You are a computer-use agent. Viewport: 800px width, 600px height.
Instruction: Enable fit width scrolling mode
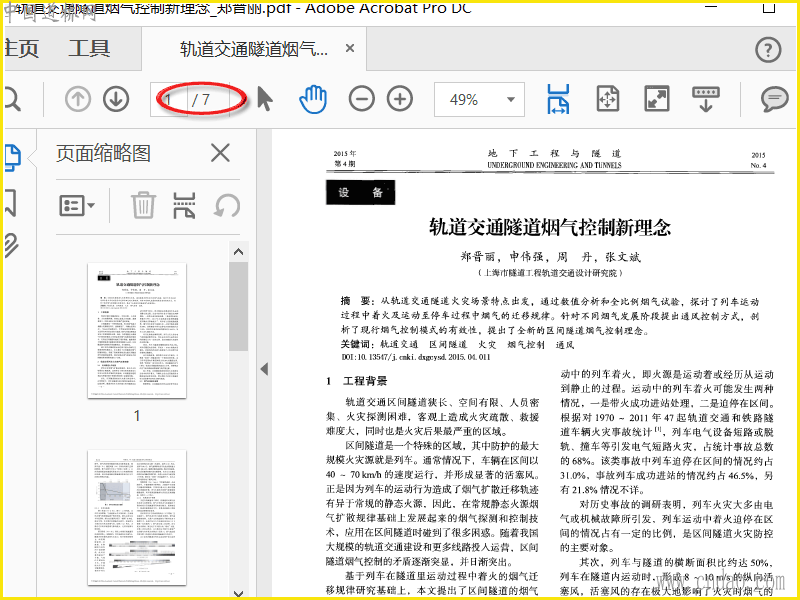tap(559, 99)
